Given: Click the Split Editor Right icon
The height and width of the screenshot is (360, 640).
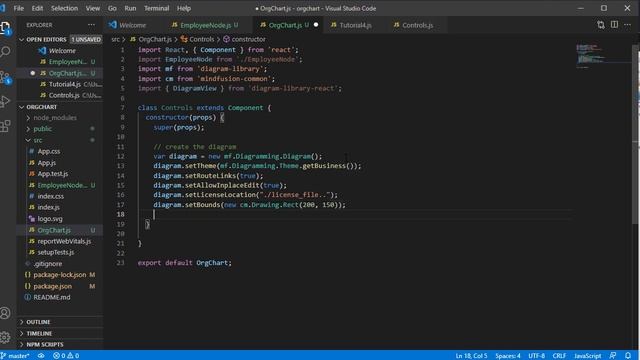Looking at the screenshot, I should click(614, 25).
